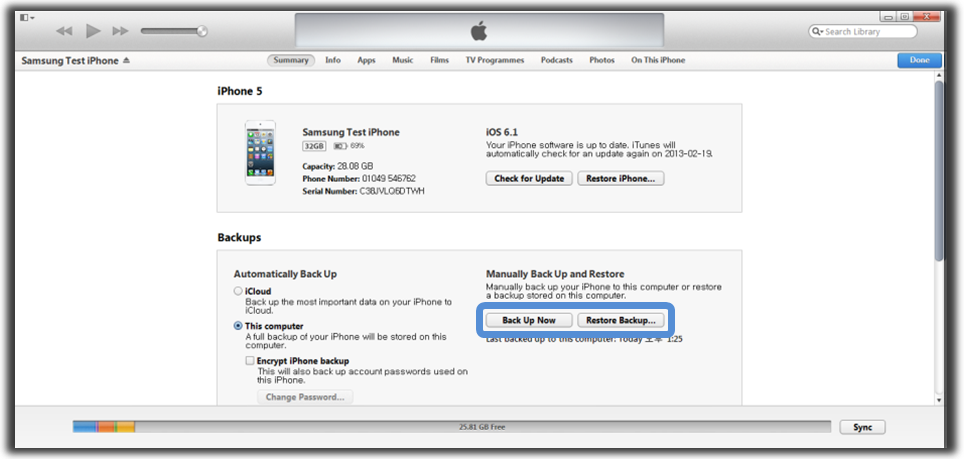This screenshot has width=964, height=459.
Task: Click the blue audio segment of capacity bar
Action: [85, 426]
